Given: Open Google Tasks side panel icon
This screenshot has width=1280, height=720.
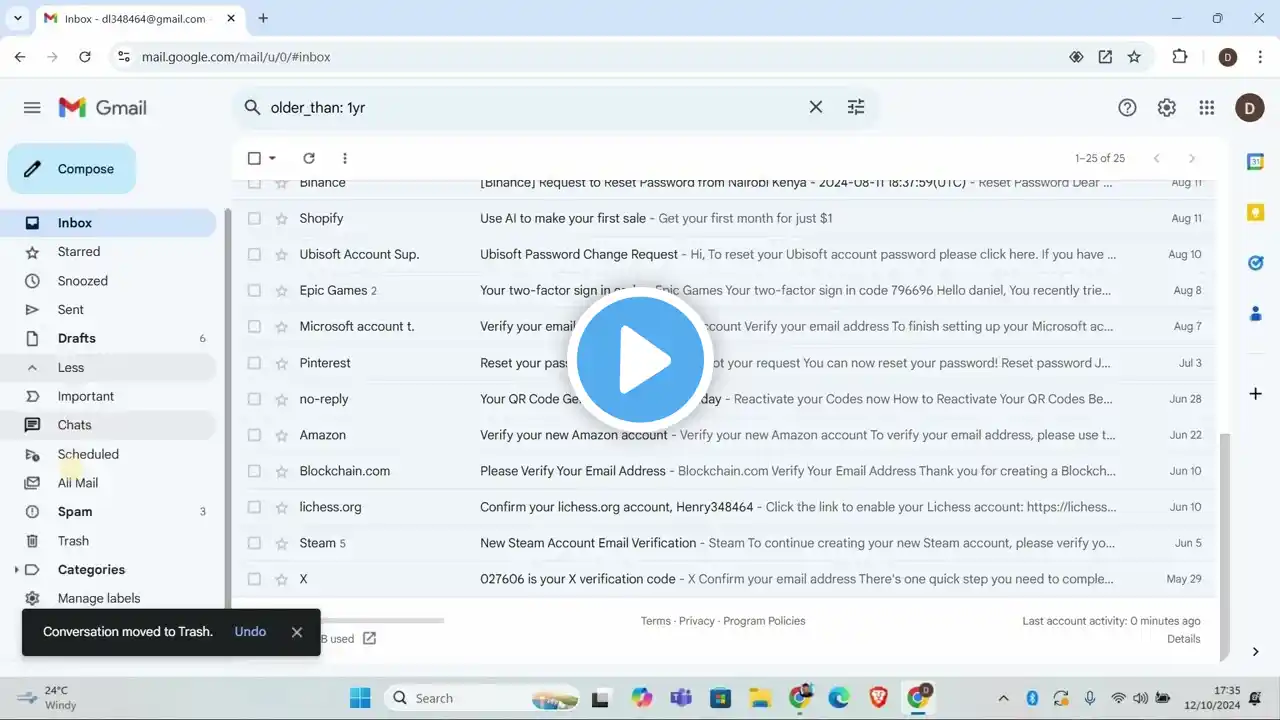Looking at the screenshot, I should [x=1256, y=263].
